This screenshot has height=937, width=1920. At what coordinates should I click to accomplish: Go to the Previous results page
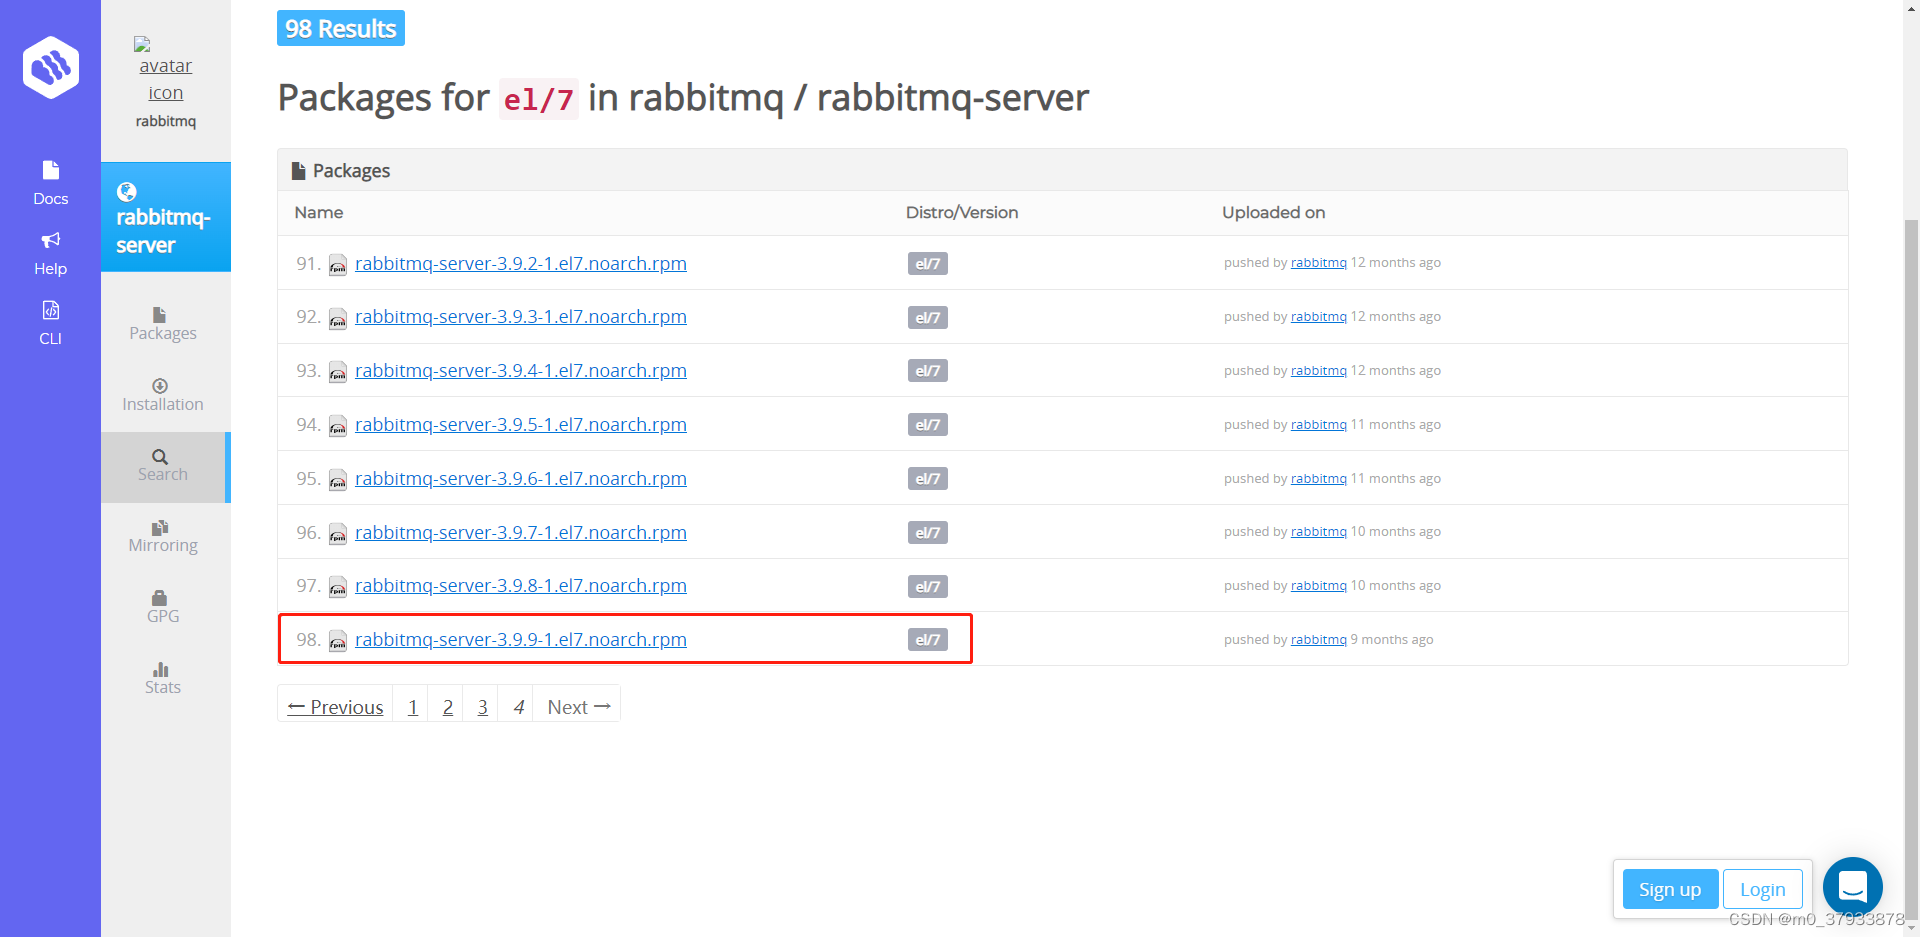click(x=335, y=706)
